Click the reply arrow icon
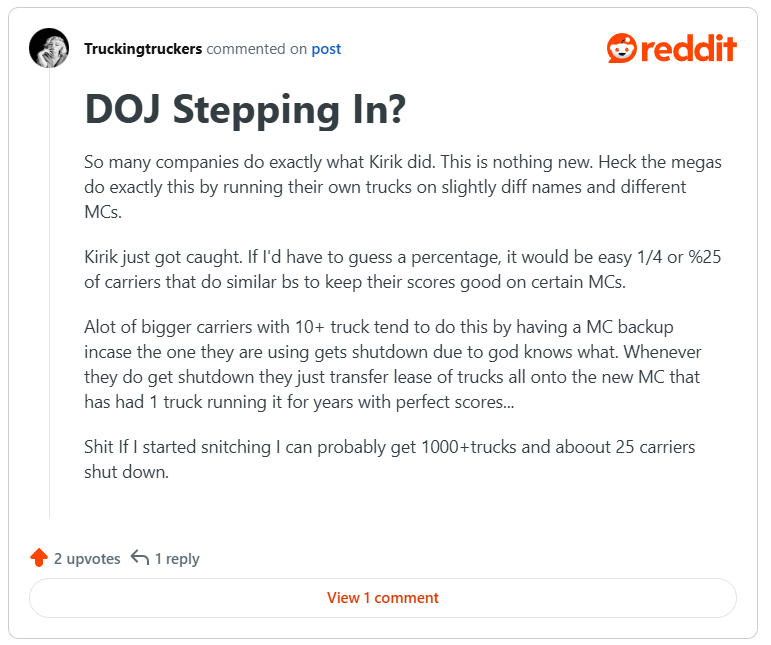 pyautogui.click(x=140, y=558)
